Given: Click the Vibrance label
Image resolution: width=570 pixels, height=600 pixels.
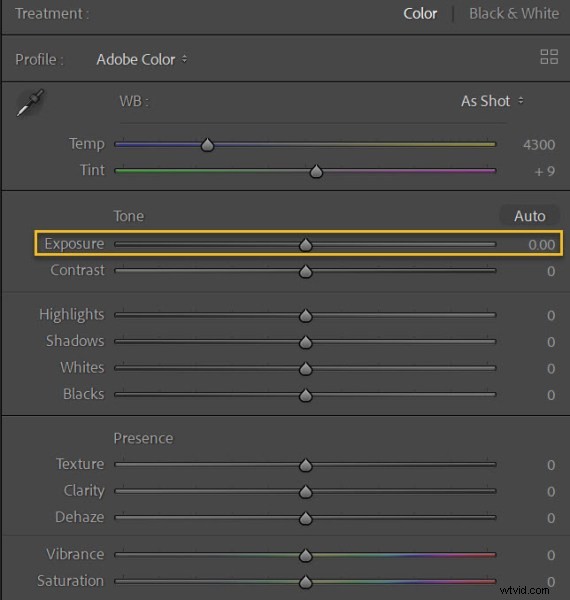Looking at the screenshot, I should (75, 554).
